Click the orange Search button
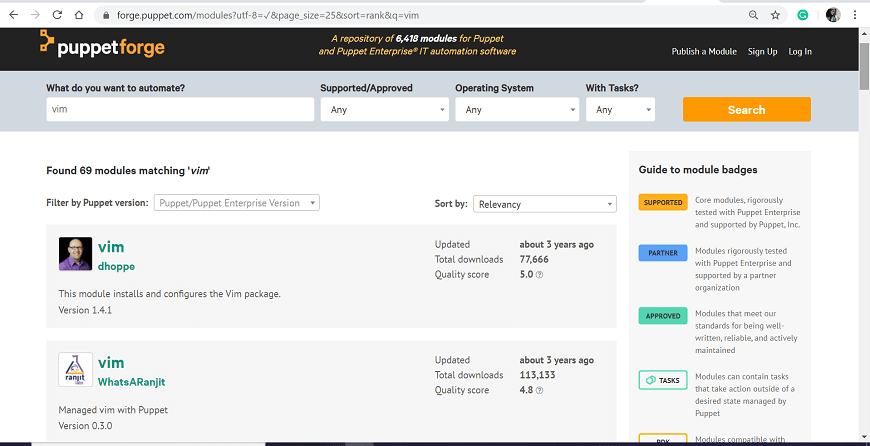Image resolution: width=870 pixels, height=446 pixels. tap(747, 109)
